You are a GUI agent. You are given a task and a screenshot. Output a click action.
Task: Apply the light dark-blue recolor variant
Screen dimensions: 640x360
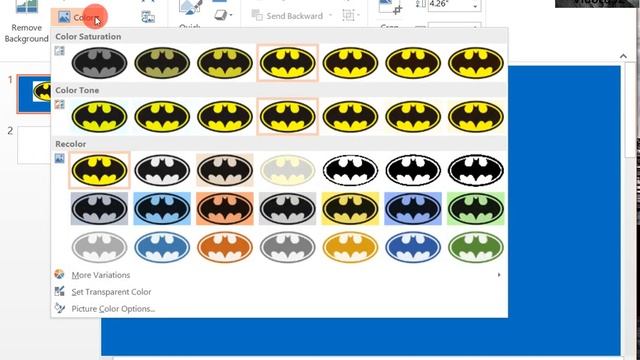(413, 247)
